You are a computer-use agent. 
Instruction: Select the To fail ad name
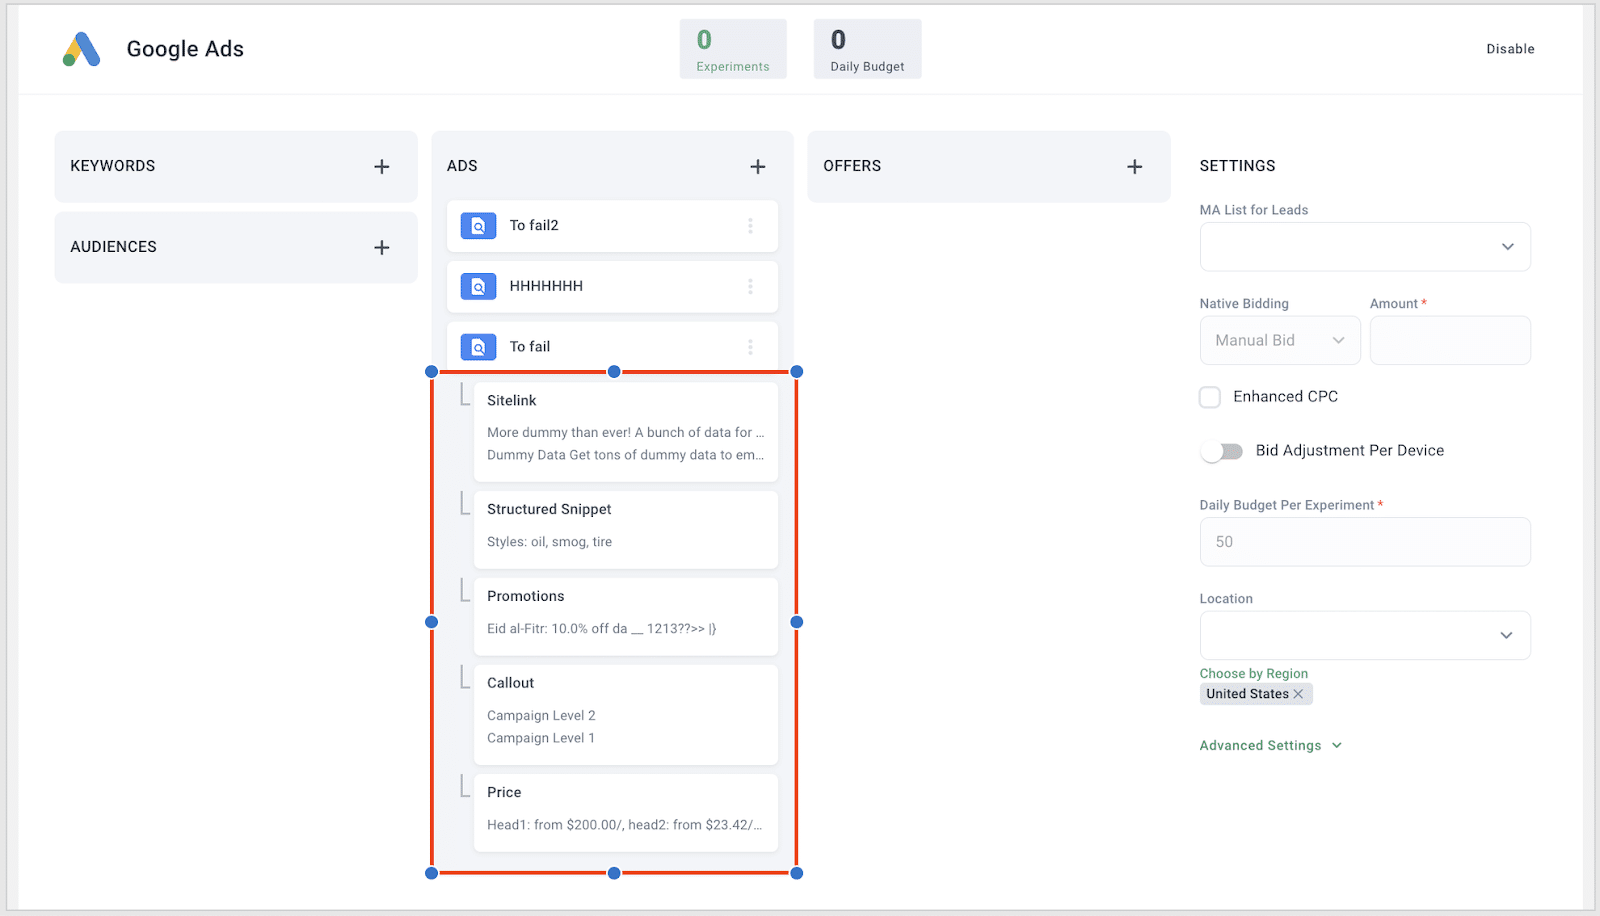pos(530,347)
